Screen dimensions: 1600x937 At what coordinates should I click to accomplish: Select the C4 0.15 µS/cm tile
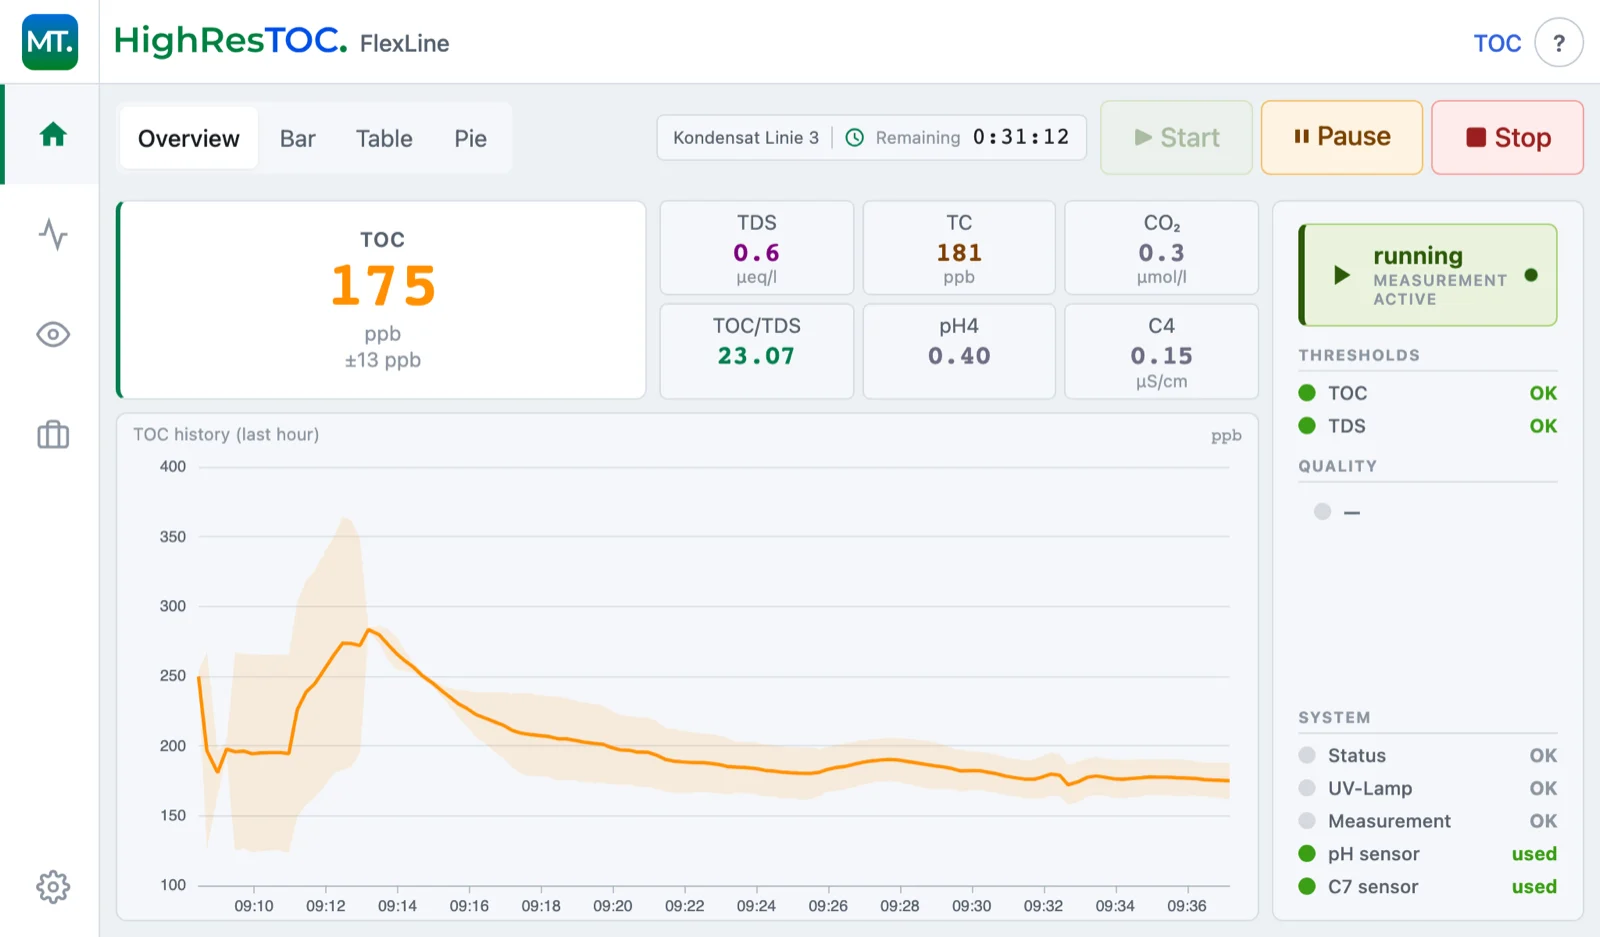1161,351
